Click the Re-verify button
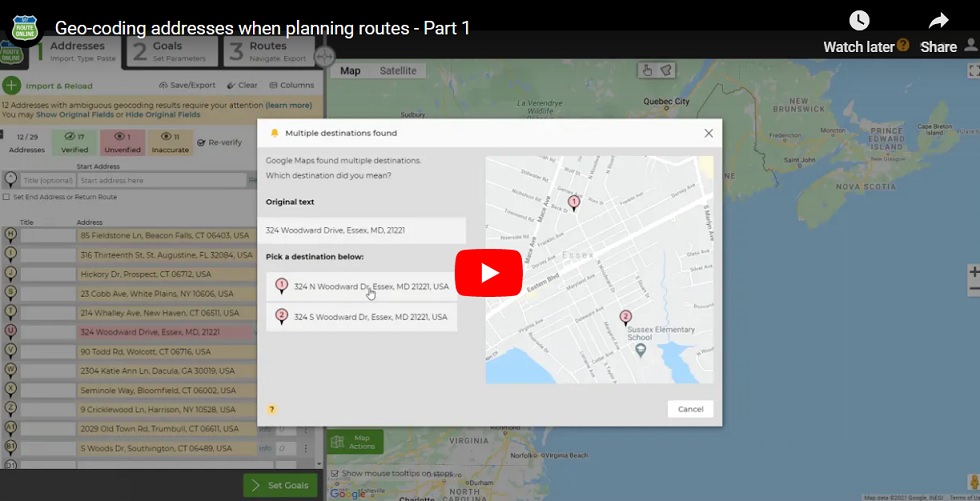The height and width of the screenshot is (501, 980). tap(219, 142)
